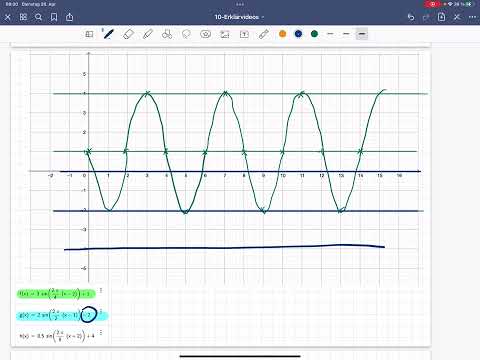Select the thinnest stroke width
Screen dimensions: 480x360
[330, 34]
